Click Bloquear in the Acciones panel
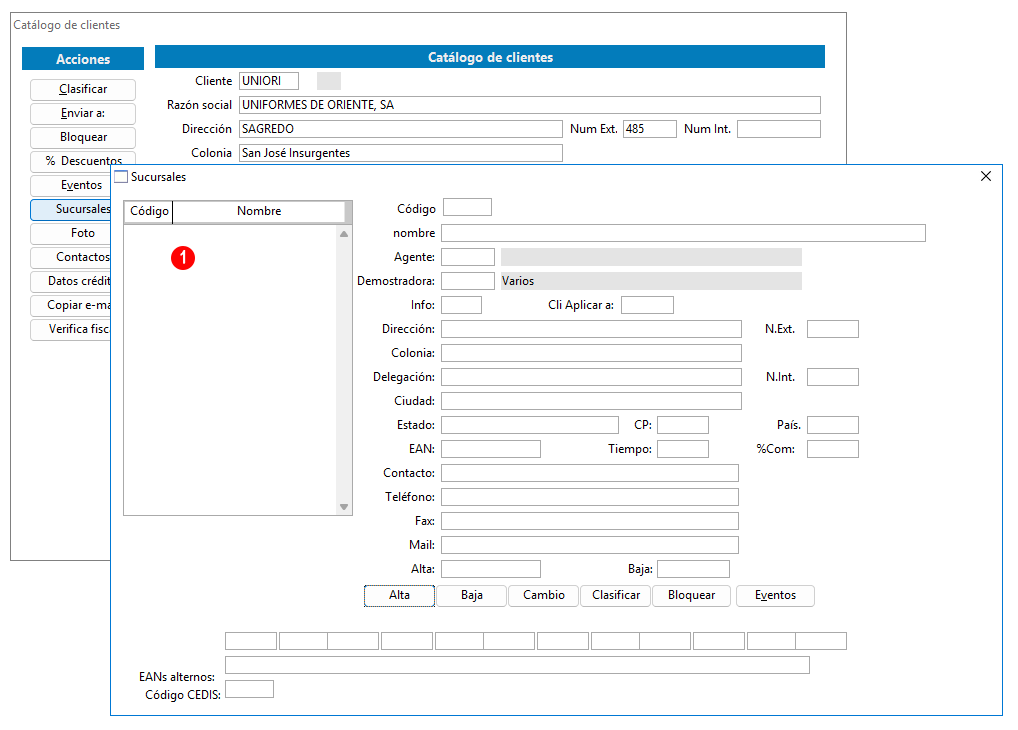This screenshot has height=730, width=1018. pos(83,137)
